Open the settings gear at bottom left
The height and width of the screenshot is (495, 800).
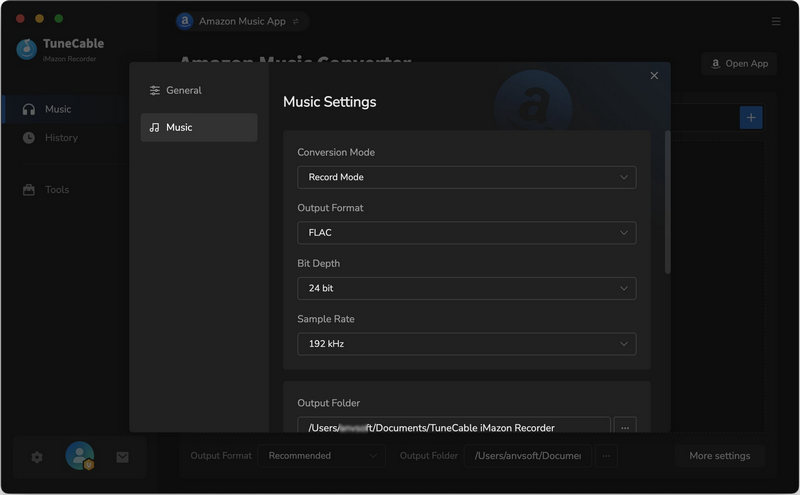[x=37, y=457]
